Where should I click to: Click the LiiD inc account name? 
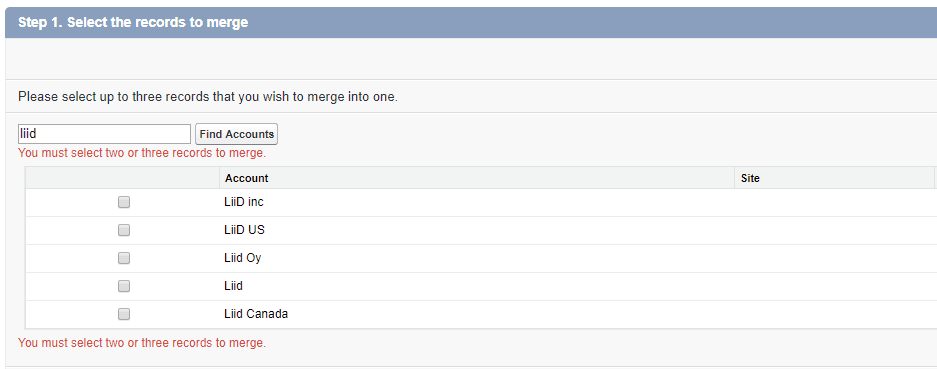[x=244, y=202]
